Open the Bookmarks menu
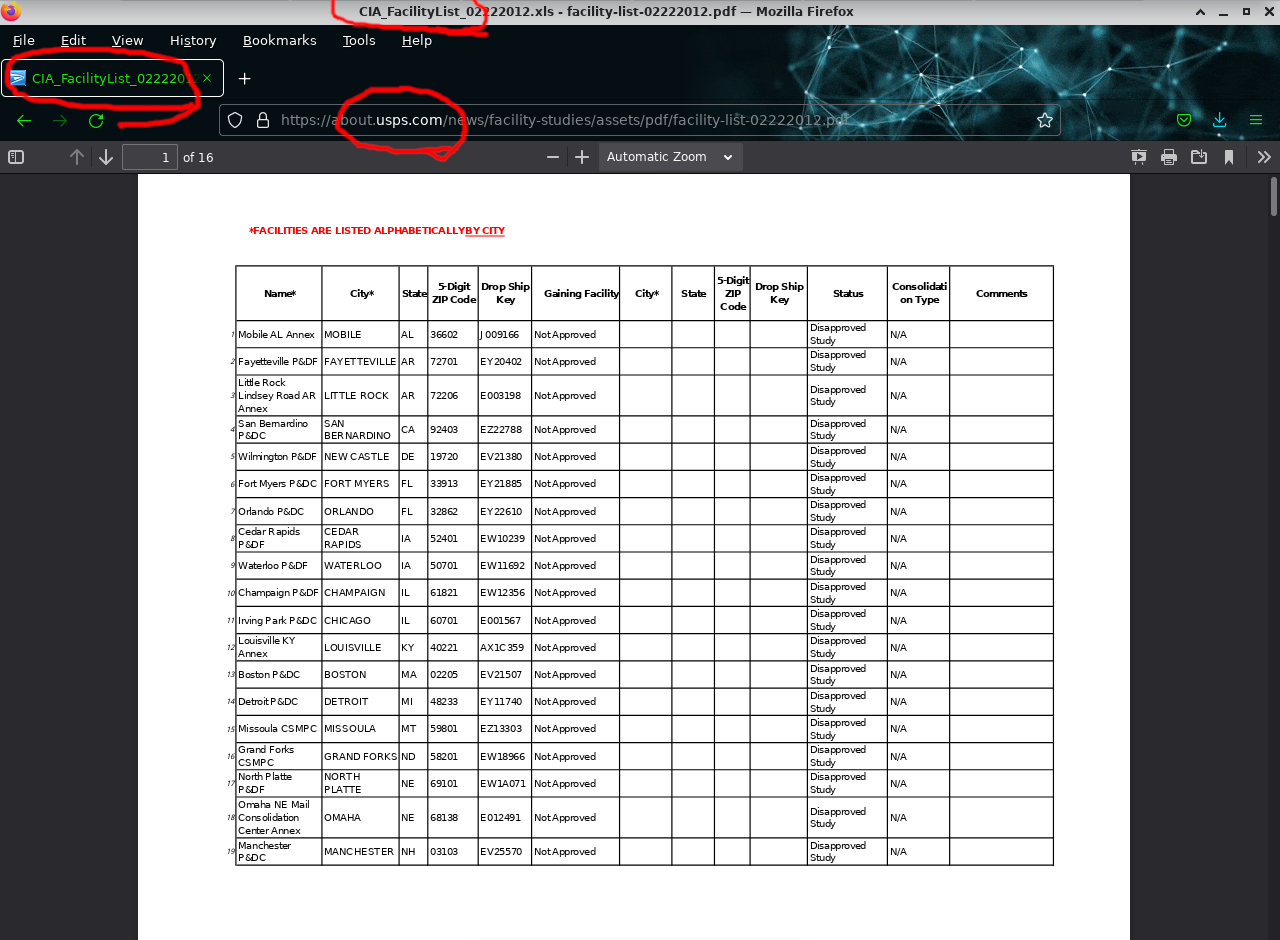The height and width of the screenshot is (940, 1280). [x=280, y=41]
